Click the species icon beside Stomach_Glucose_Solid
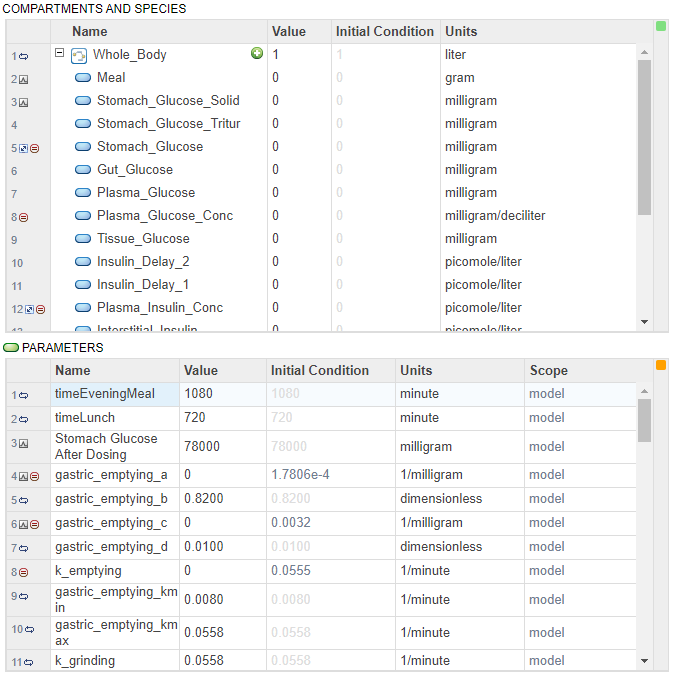Screen dimensions: 674x674 83,101
